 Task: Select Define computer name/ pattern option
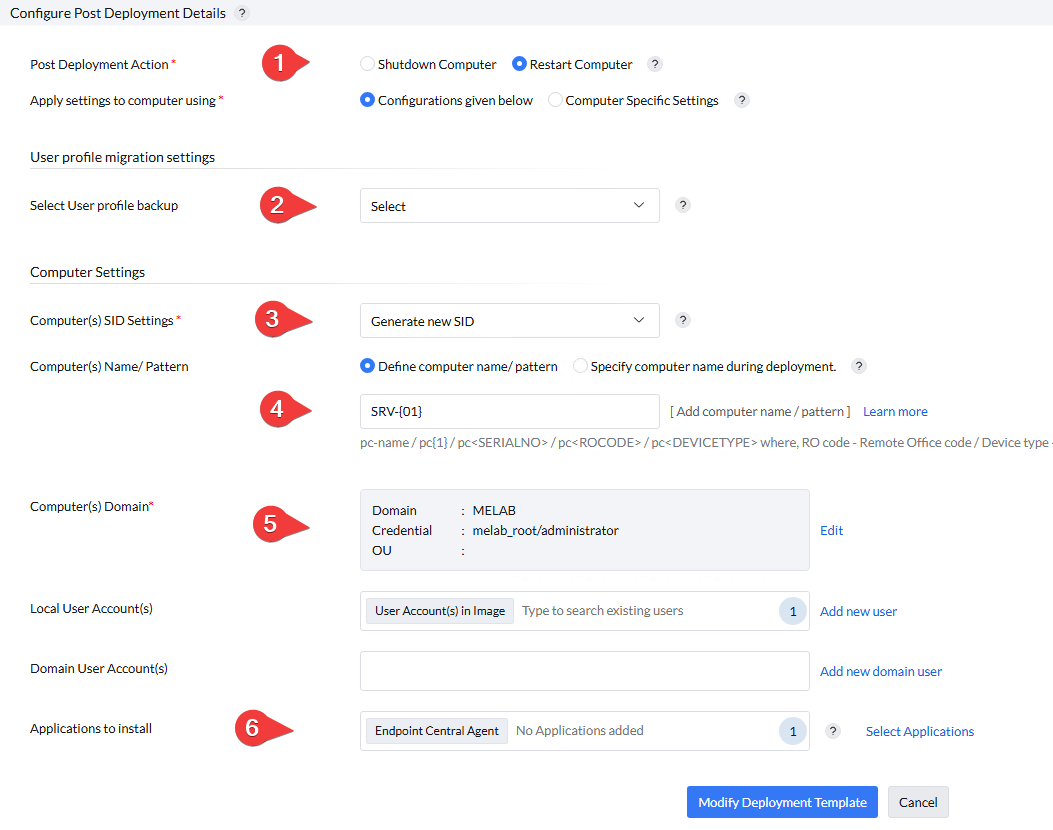(x=367, y=366)
